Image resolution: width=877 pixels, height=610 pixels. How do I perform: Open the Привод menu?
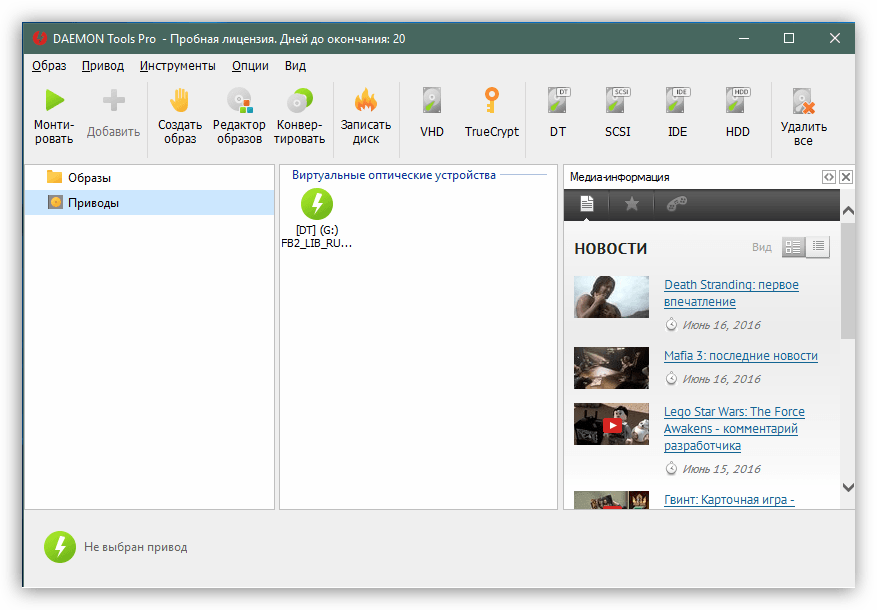click(x=103, y=66)
